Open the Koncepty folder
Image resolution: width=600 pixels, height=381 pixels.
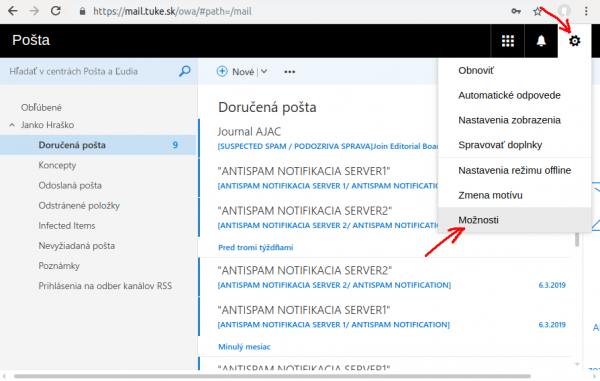57,165
